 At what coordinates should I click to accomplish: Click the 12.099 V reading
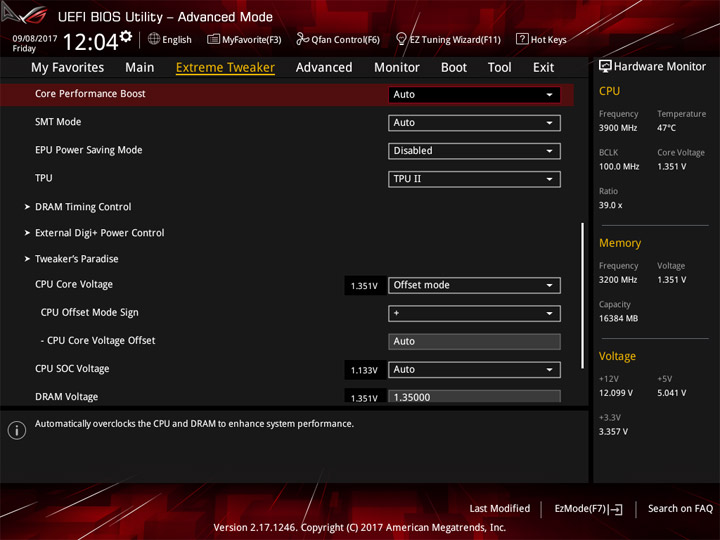(x=616, y=393)
